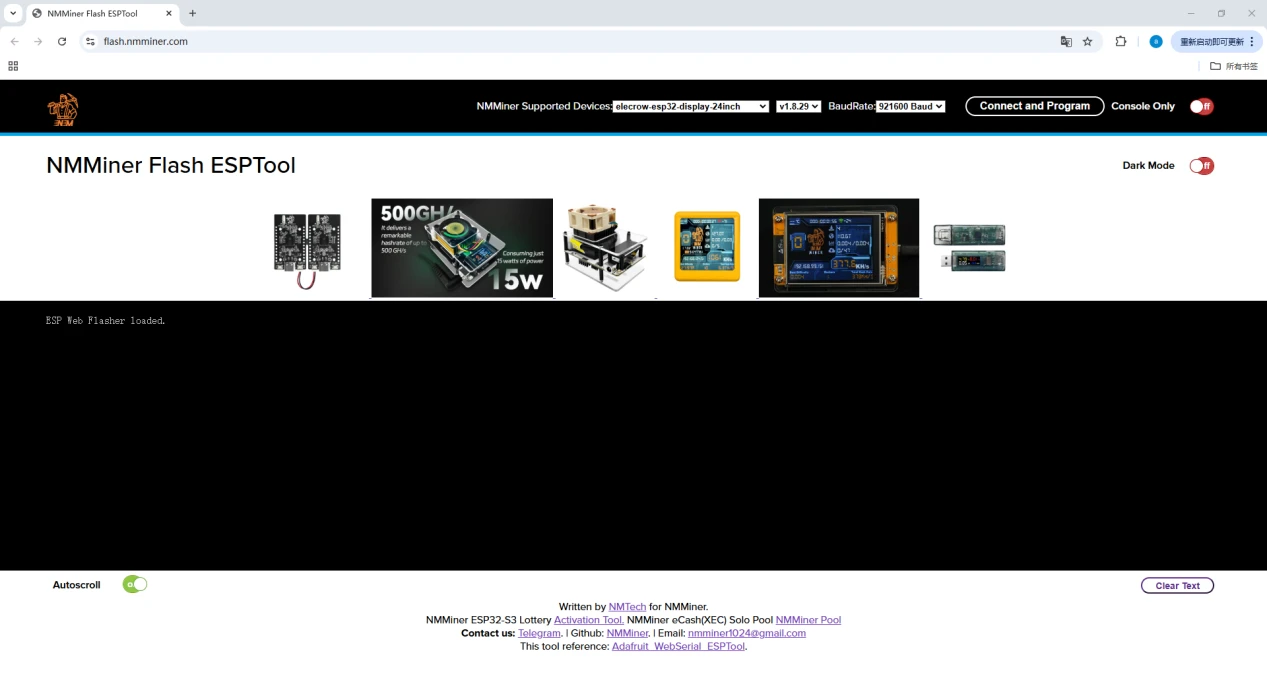Open the Telegram contact link
Viewport: 1267px width, 686px height.
tap(539, 633)
